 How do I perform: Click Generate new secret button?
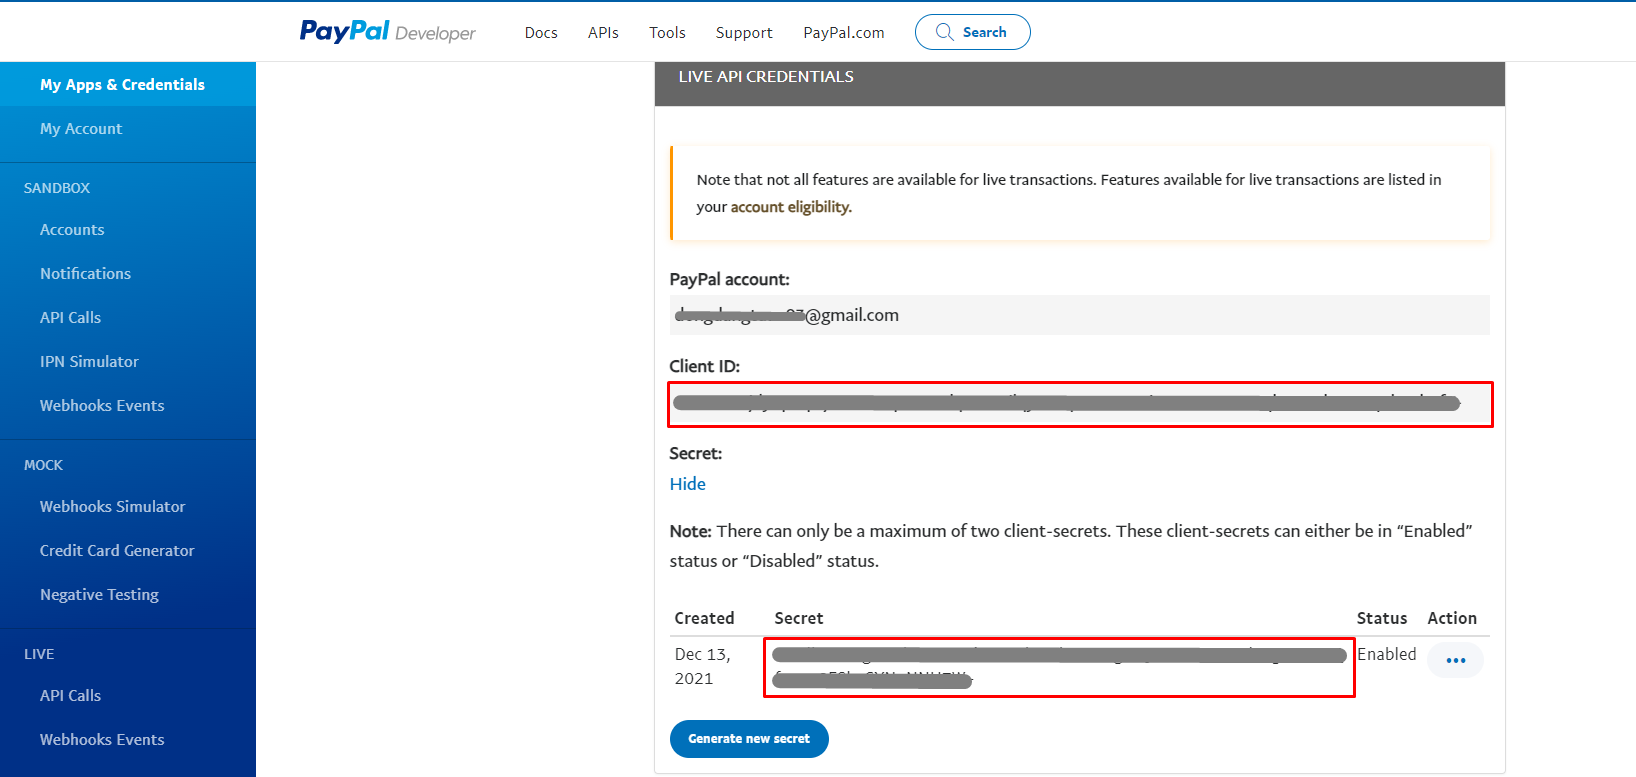(749, 739)
